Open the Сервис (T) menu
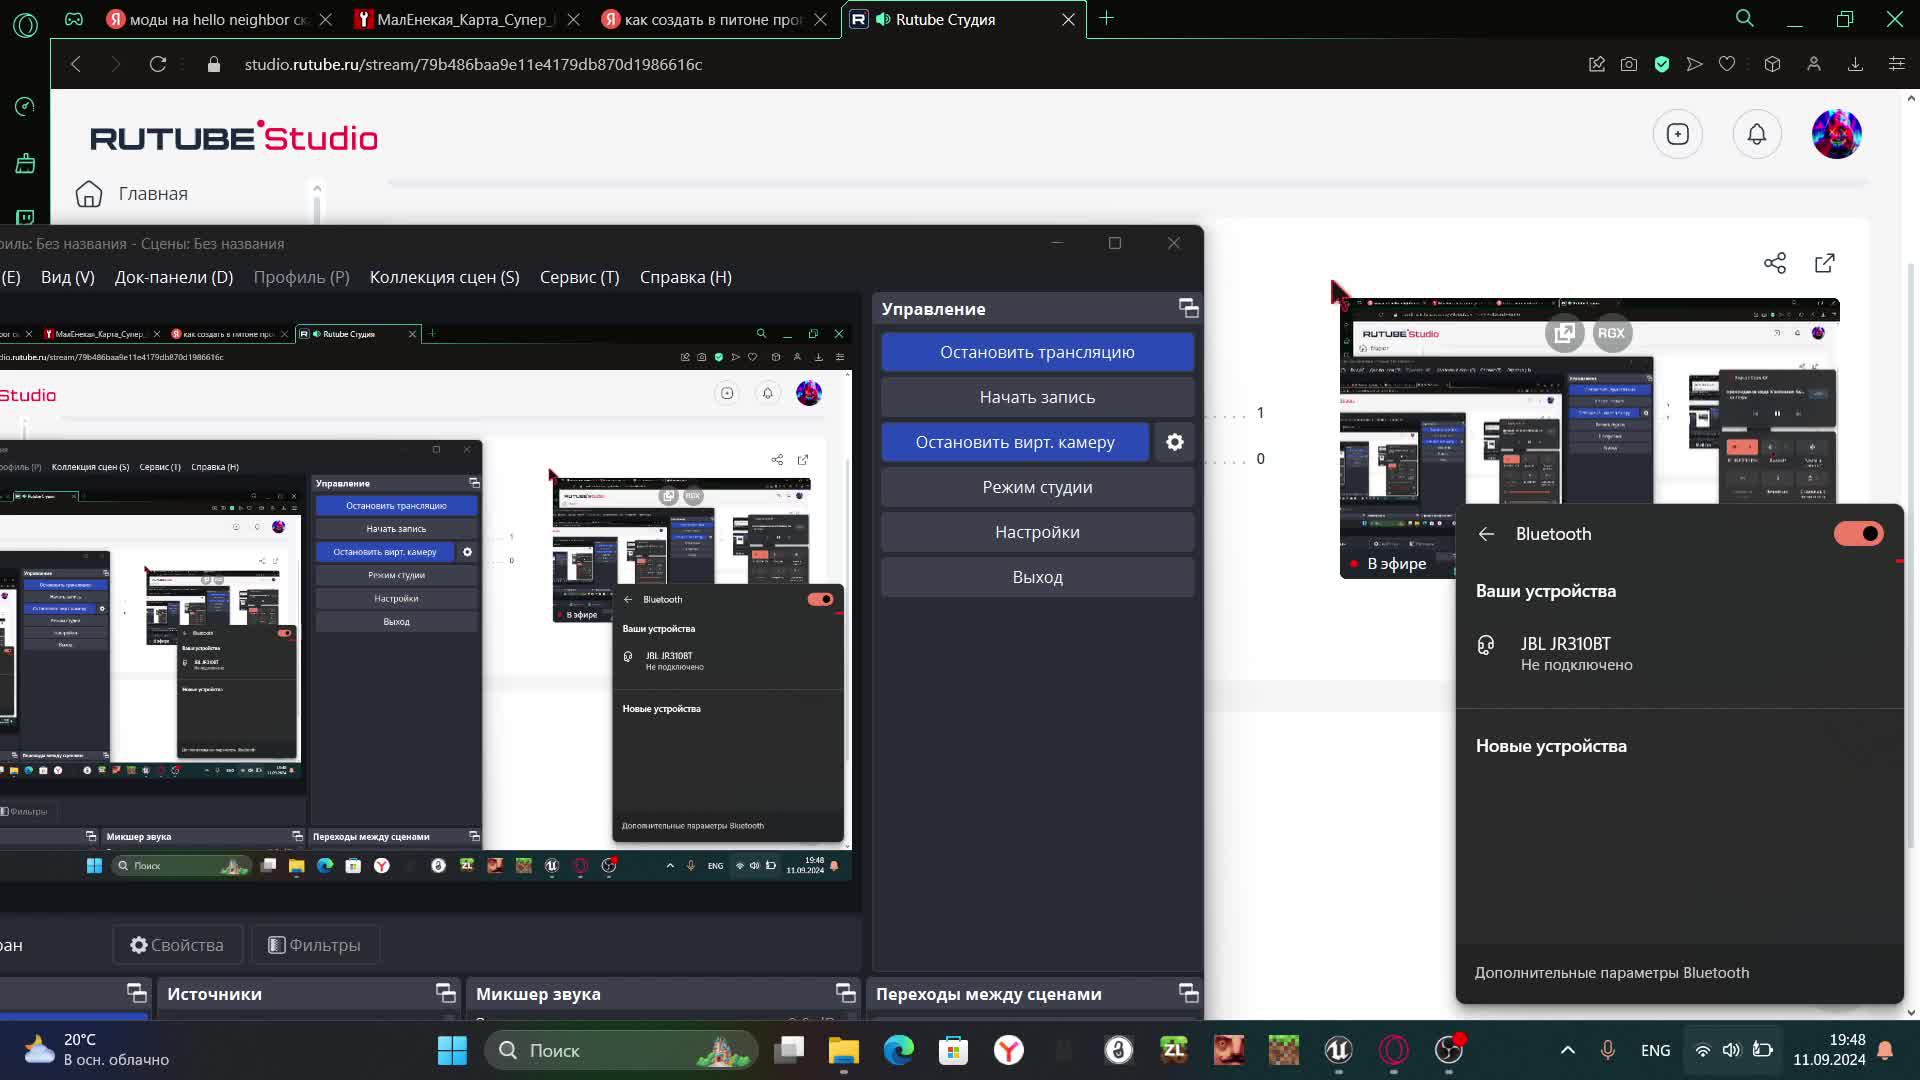 tap(579, 277)
